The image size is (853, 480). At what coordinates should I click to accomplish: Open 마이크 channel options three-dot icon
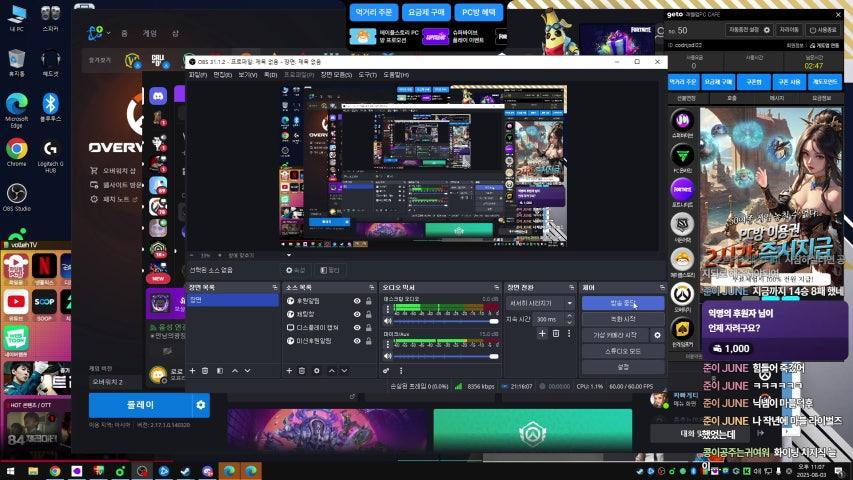(388, 344)
